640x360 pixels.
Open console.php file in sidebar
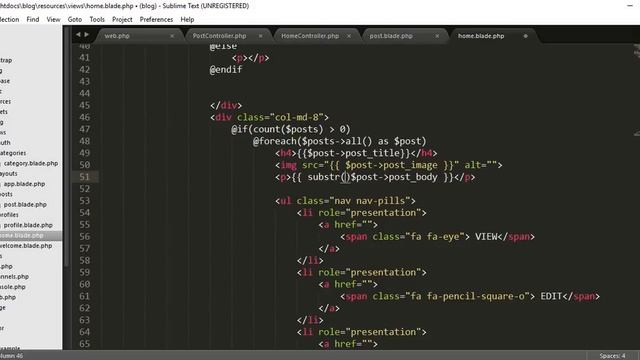13,287
